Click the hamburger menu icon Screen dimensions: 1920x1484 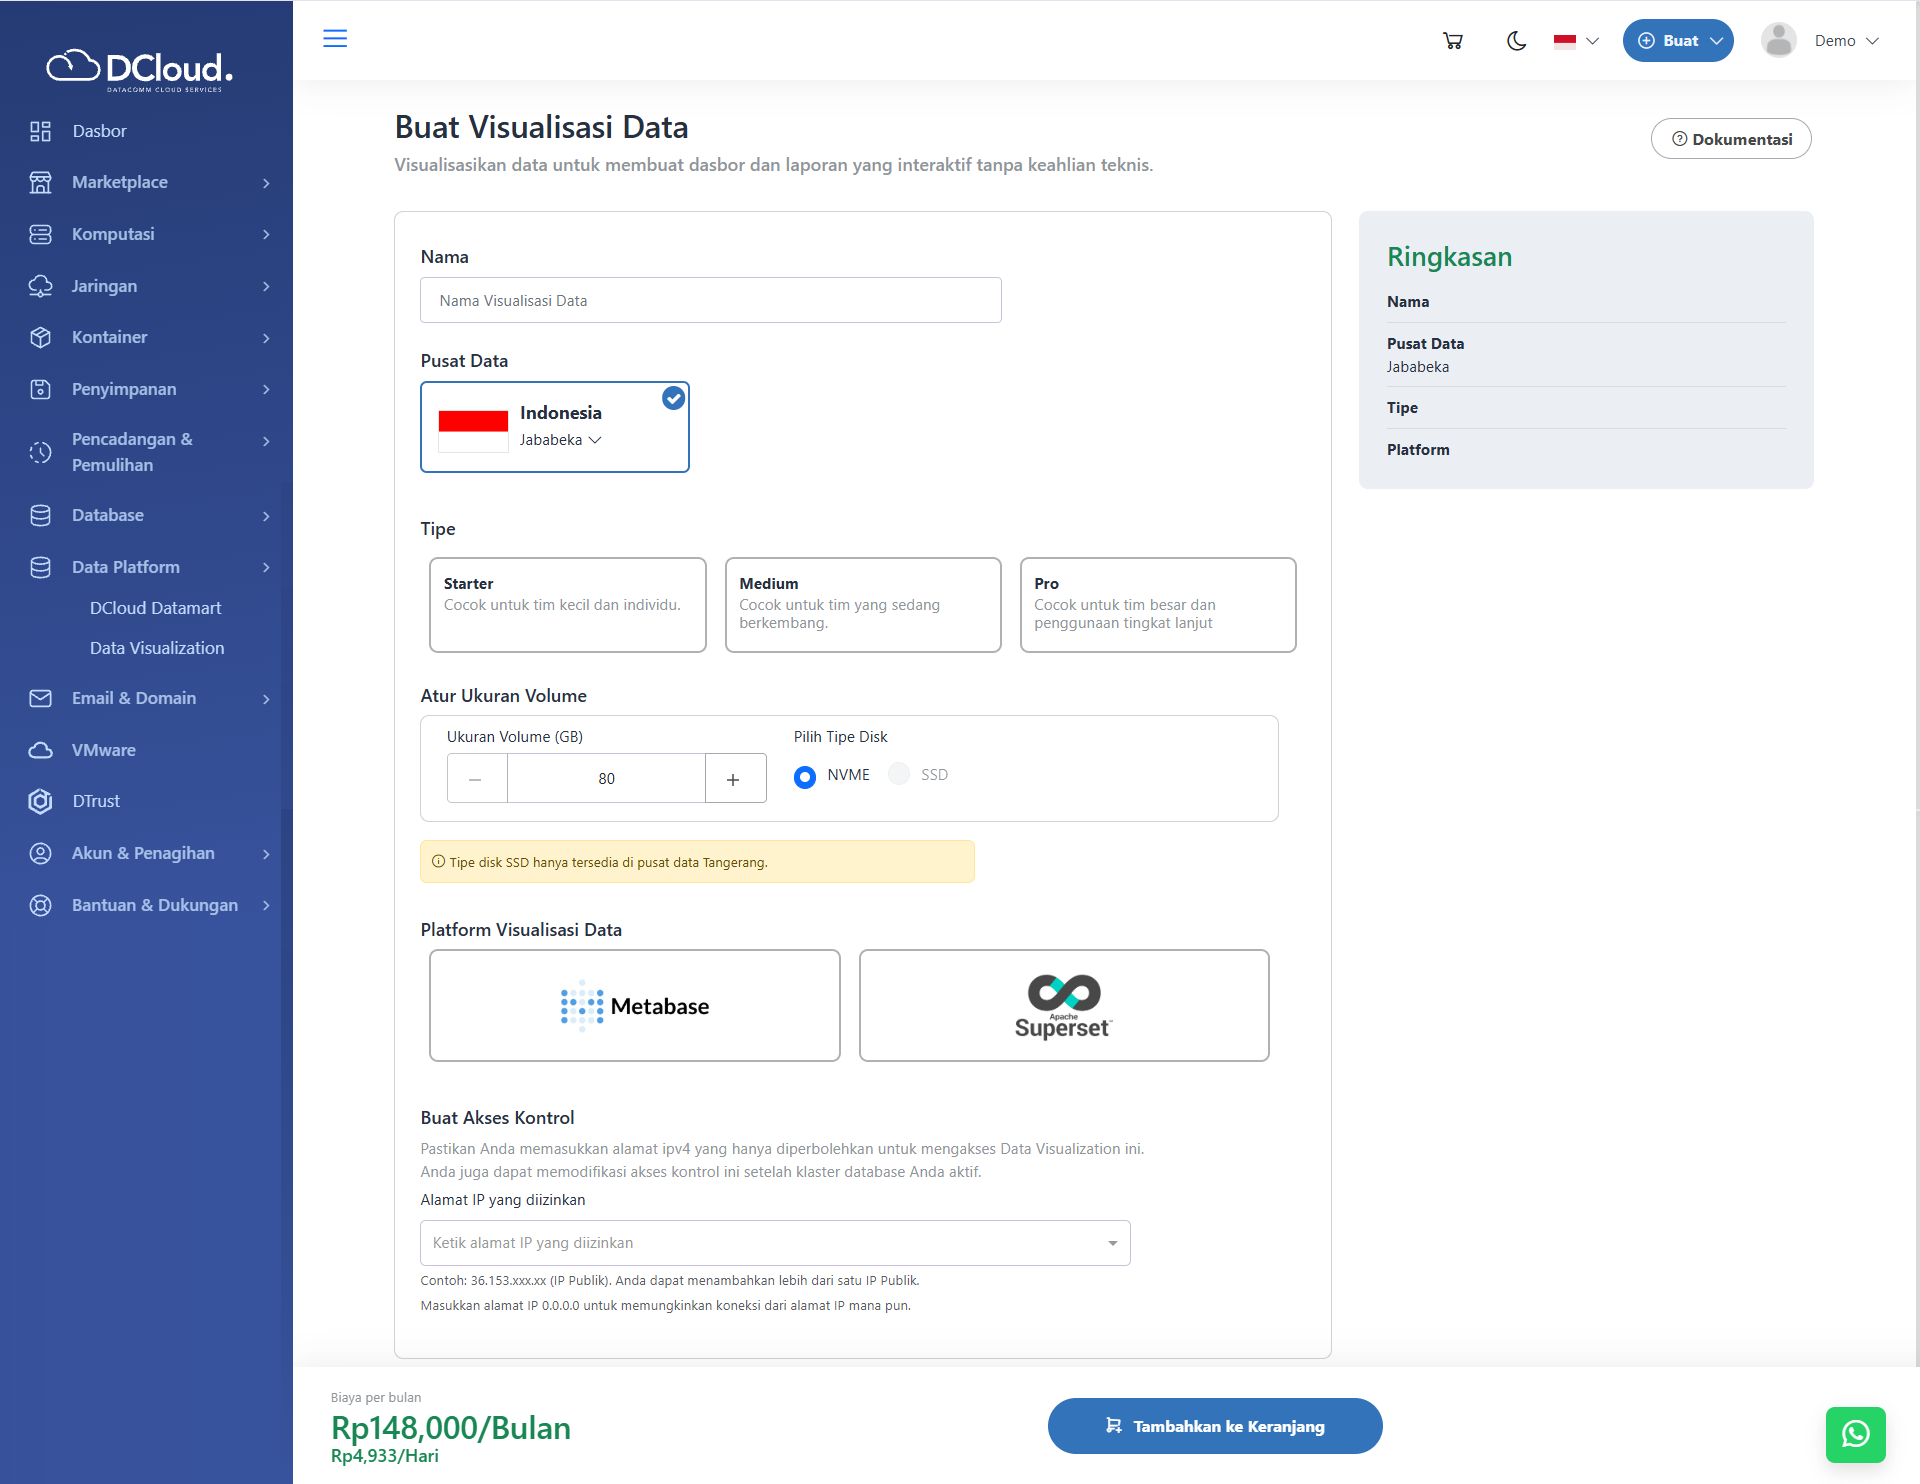pos(335,38)
